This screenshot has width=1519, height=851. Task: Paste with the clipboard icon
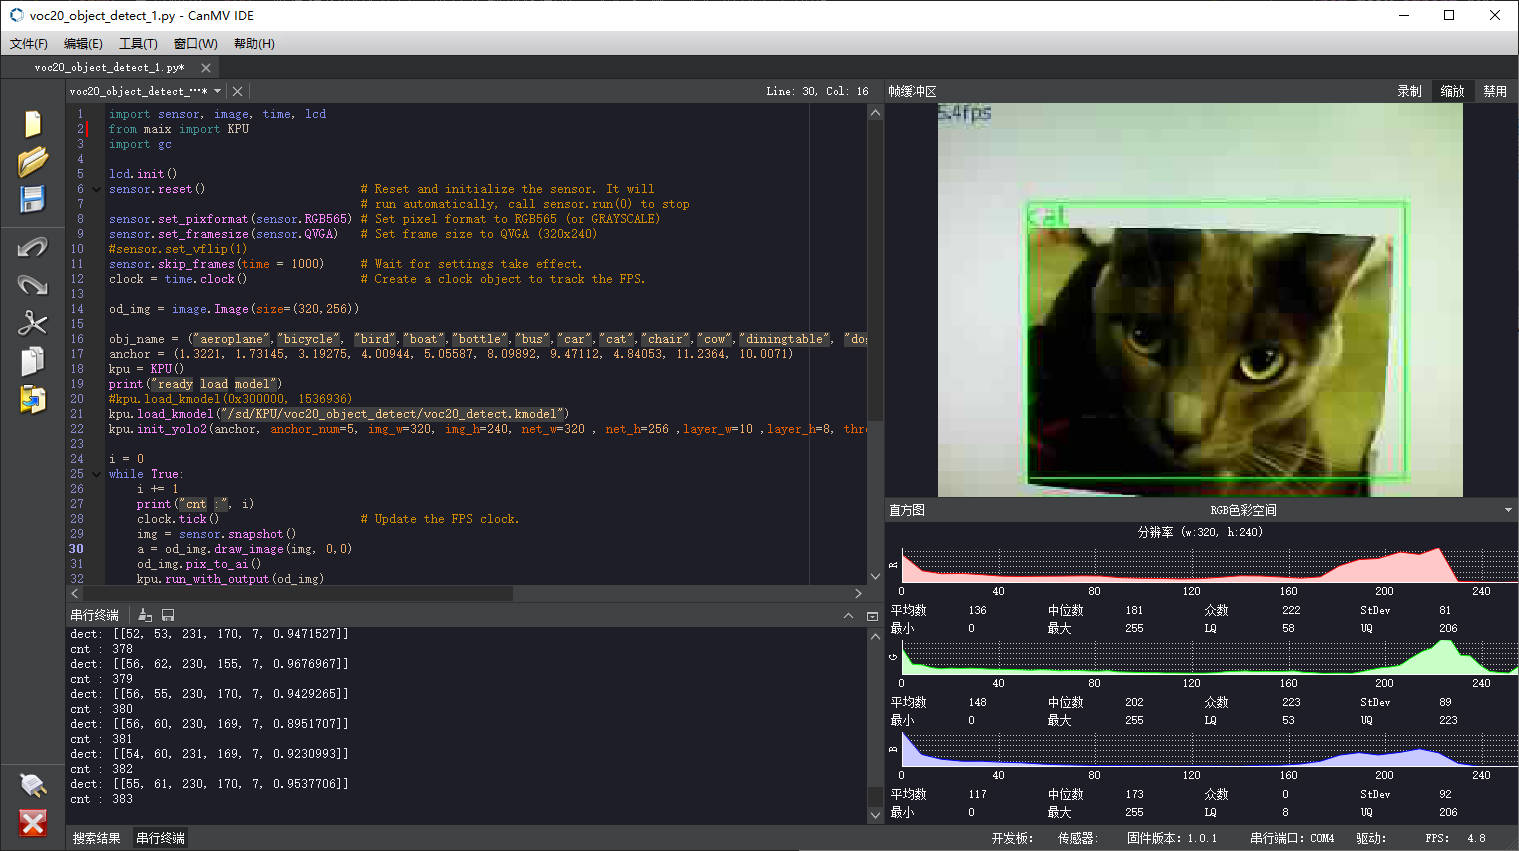33,399
